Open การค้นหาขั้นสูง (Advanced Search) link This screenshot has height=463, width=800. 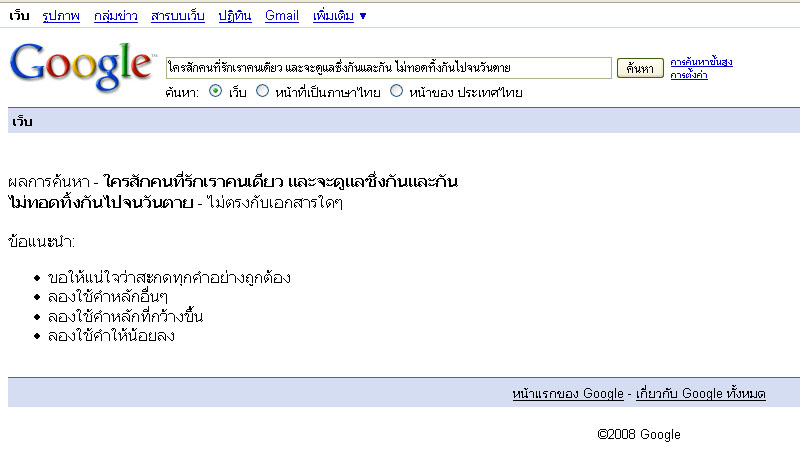pos(701,62)
